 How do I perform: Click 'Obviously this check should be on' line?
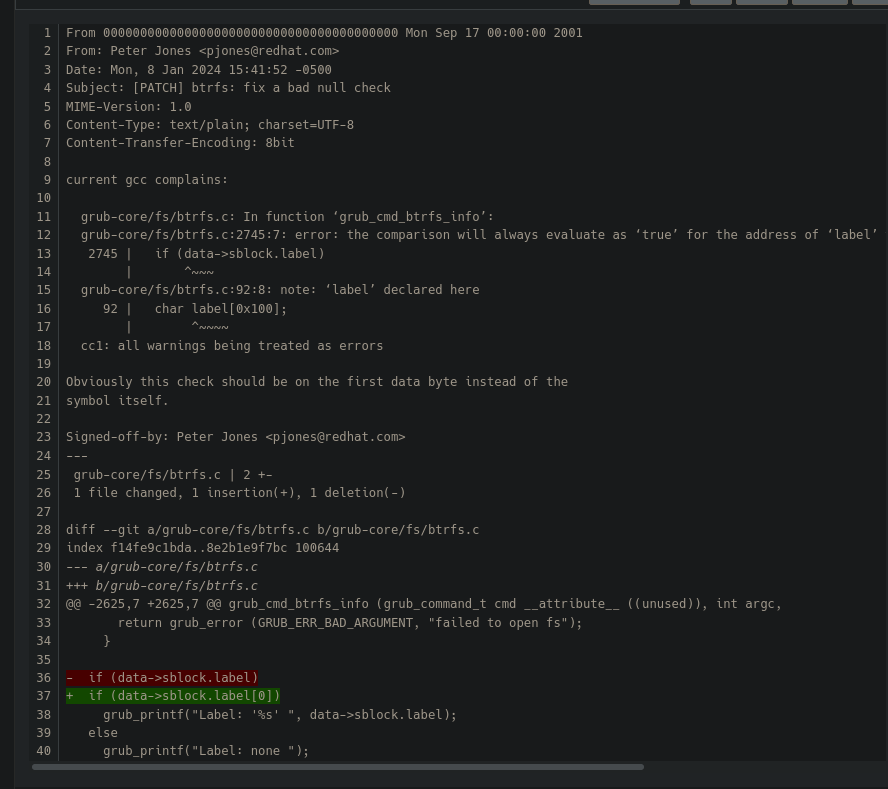pyautogui.click(x=317, y=382)
